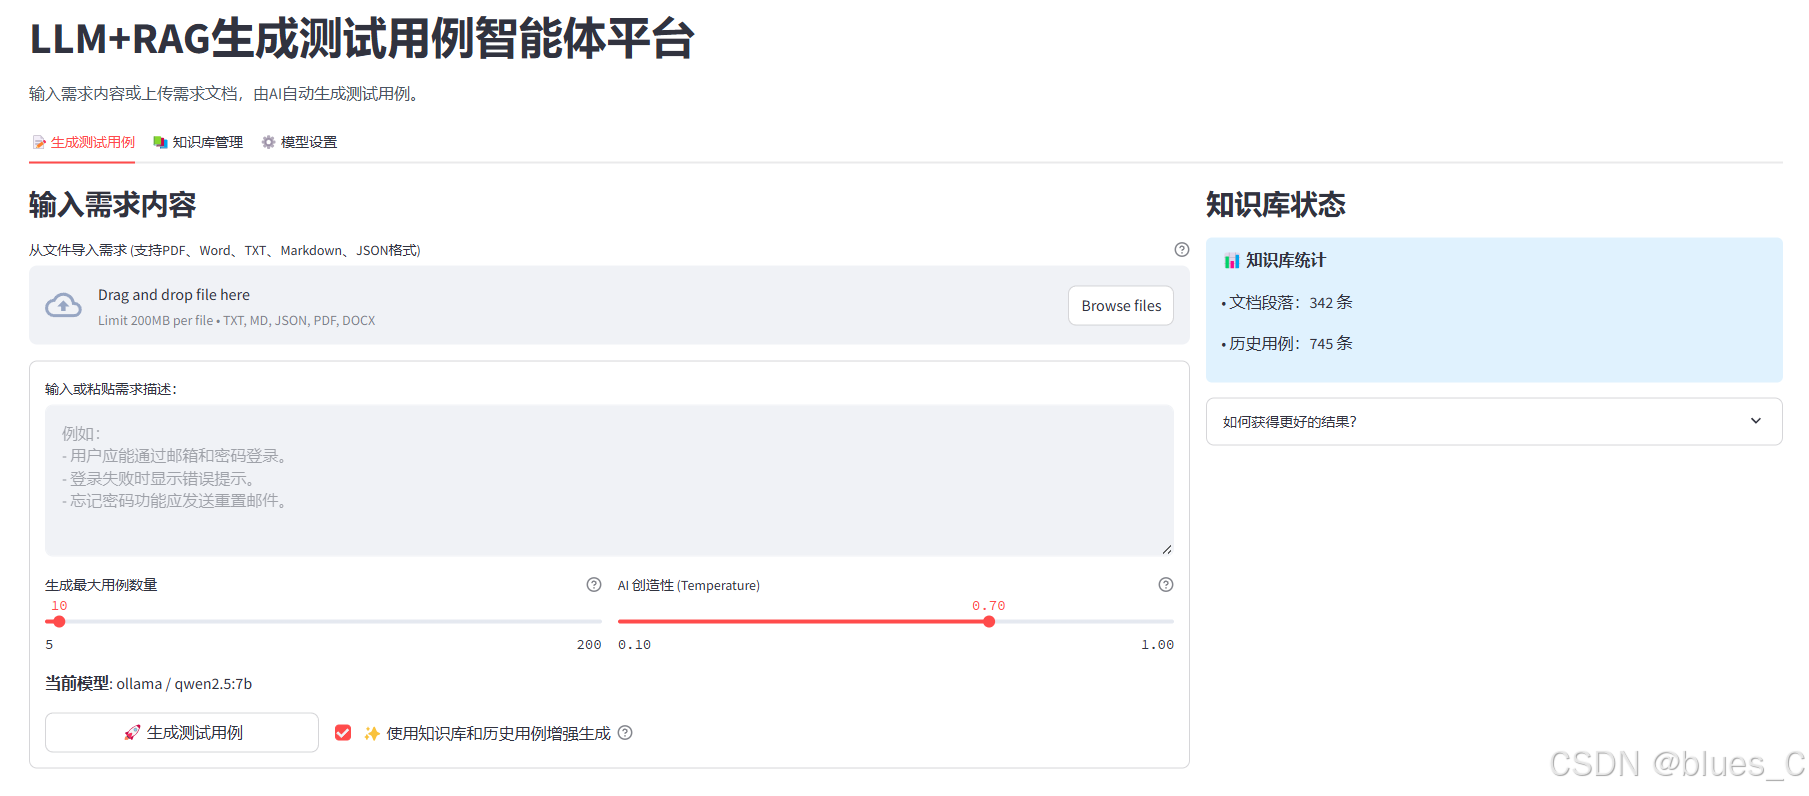Click the memo icon on 生成测试用例 tab
Viewport: 1809px width, 796px height.
39,143
